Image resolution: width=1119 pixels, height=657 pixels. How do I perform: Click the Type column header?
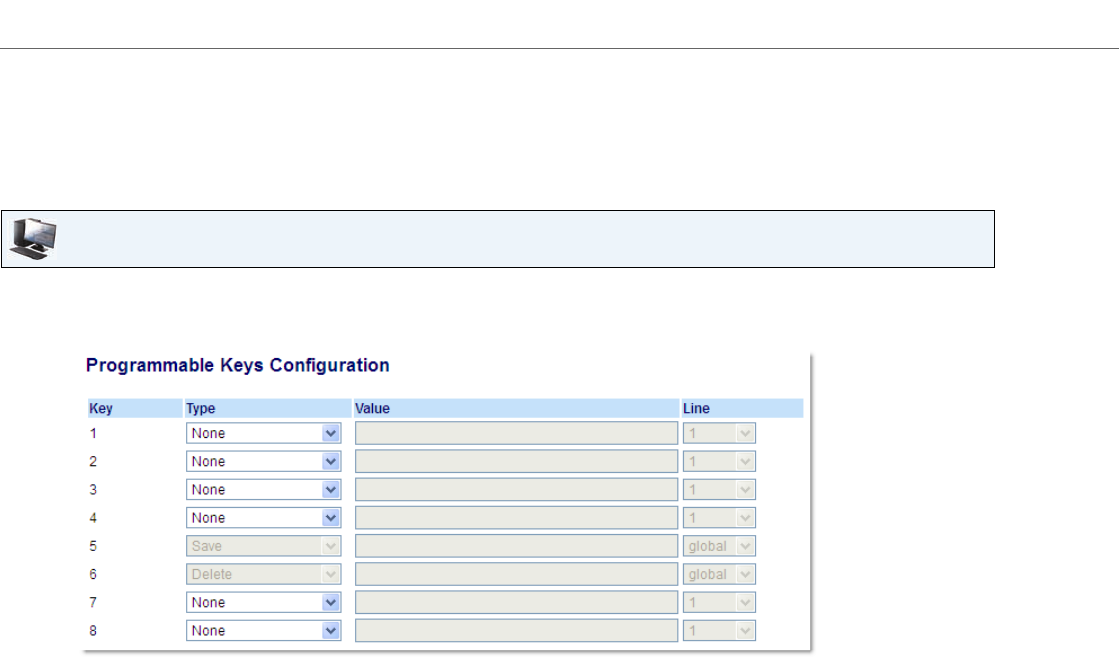201,408
